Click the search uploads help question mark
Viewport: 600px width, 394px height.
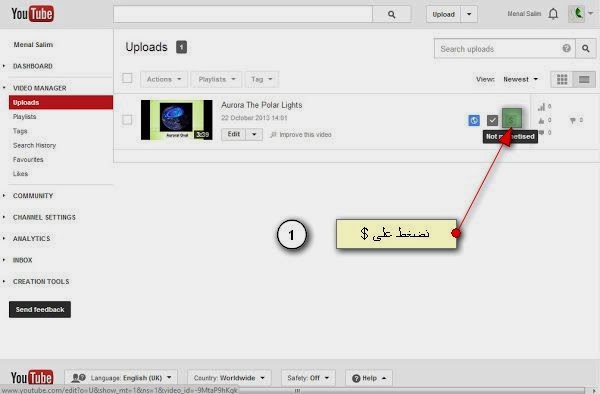pyautogui.click(x=566, y=48)
